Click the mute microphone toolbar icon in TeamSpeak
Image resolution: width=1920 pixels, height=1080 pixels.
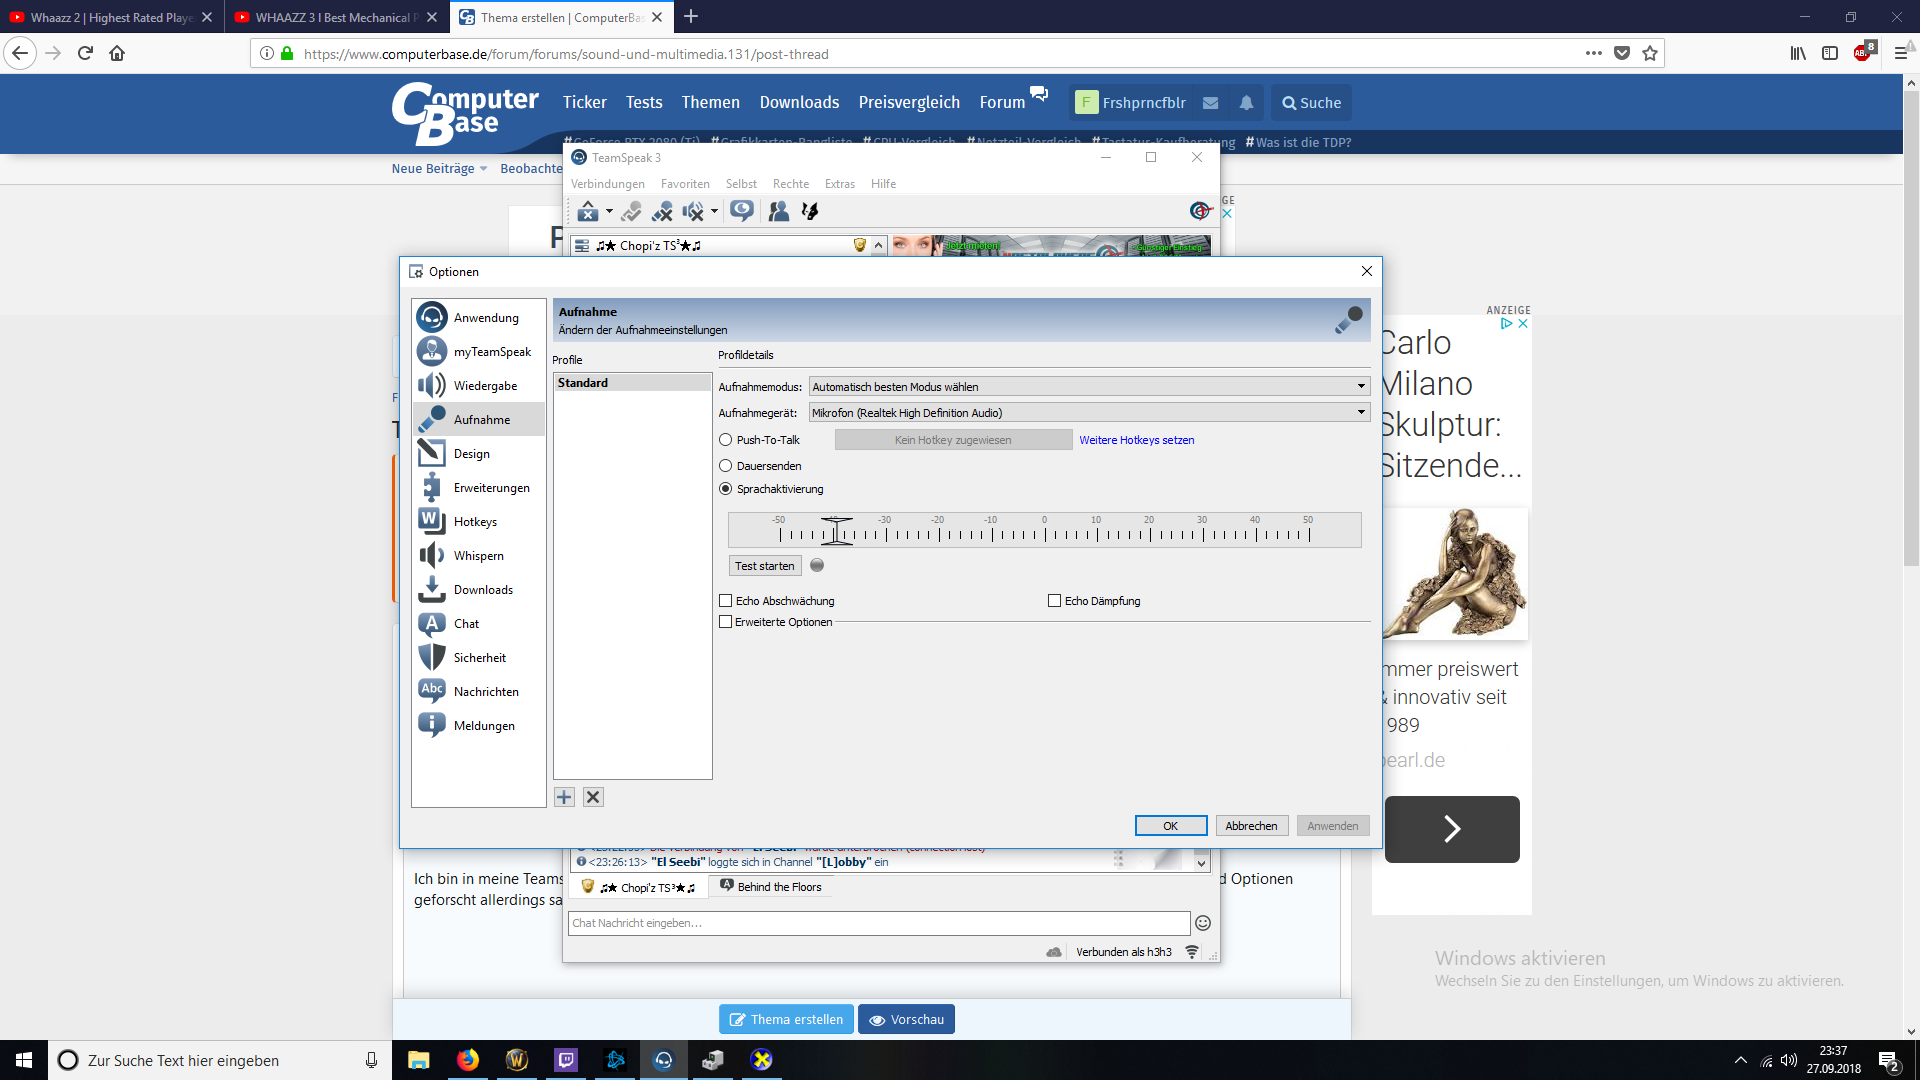(x=662, y=211)
